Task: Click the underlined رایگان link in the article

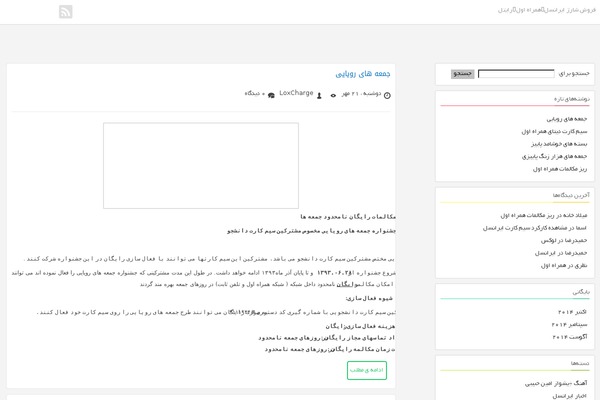Action: (344, 284)
